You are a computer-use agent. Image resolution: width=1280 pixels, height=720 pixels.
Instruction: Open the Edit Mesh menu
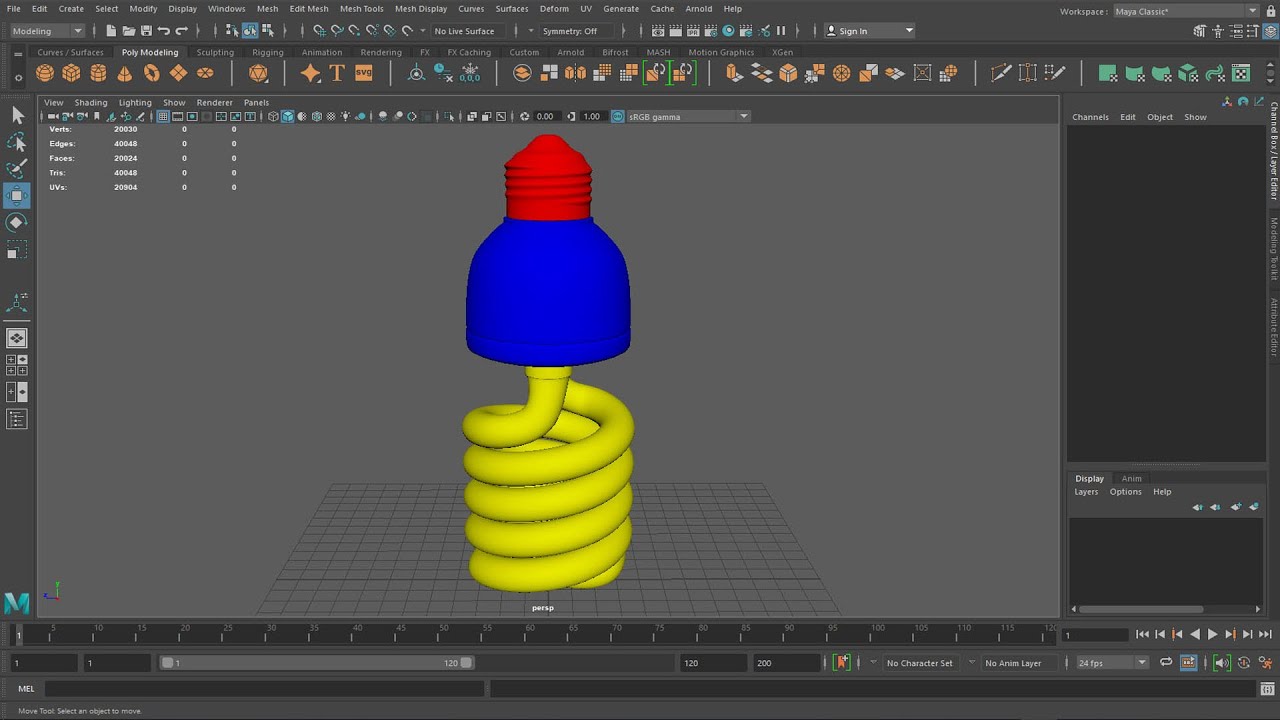point(309,9)
